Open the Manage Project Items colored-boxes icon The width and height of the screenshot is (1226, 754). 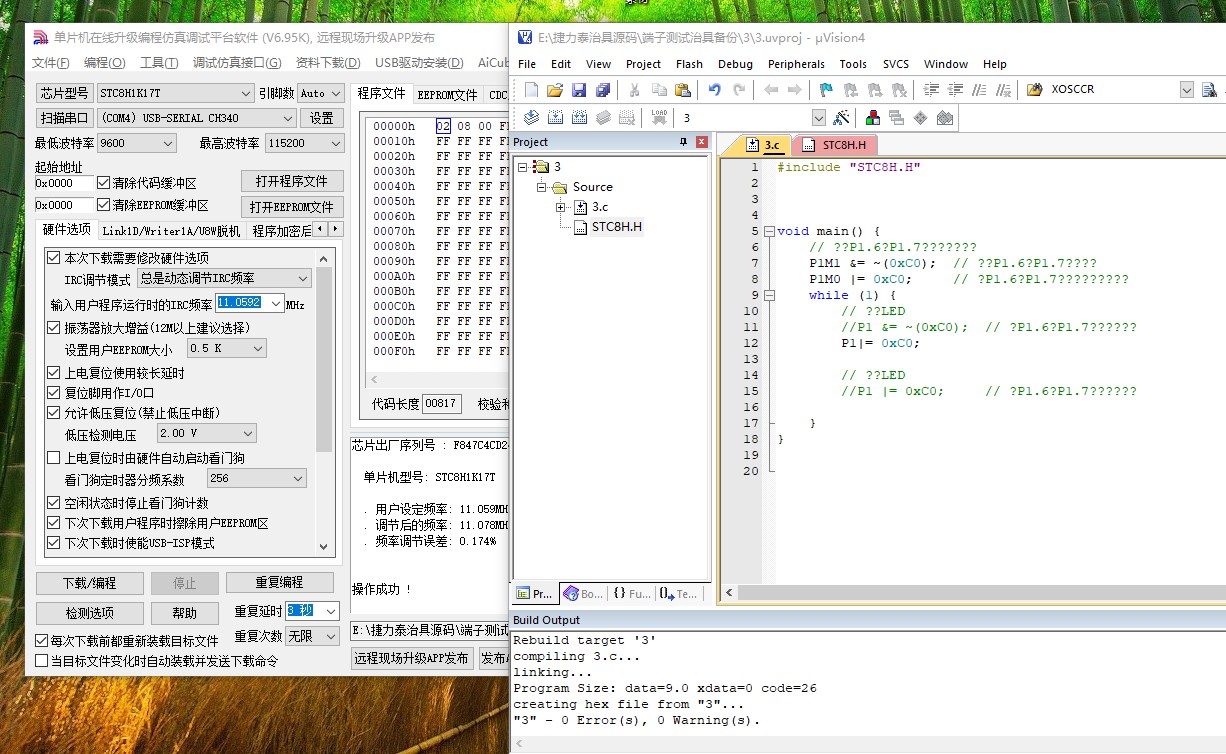tap(873, 118)
